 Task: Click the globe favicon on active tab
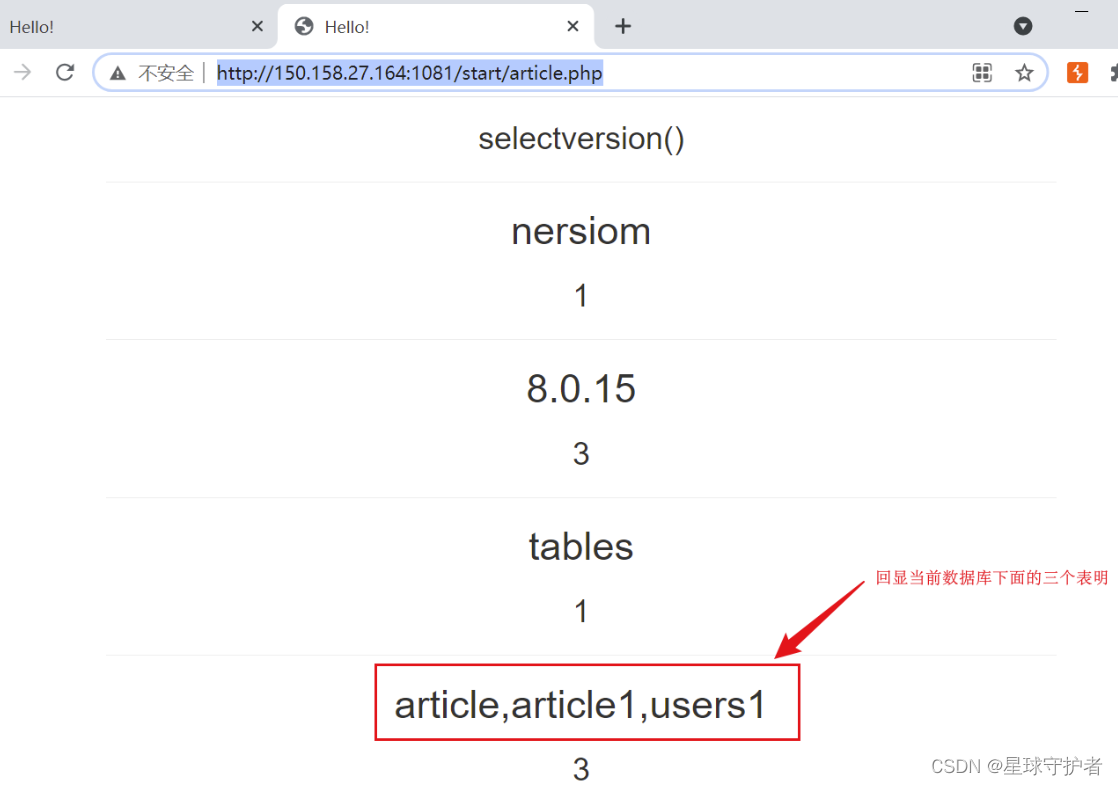pos(304,26)
